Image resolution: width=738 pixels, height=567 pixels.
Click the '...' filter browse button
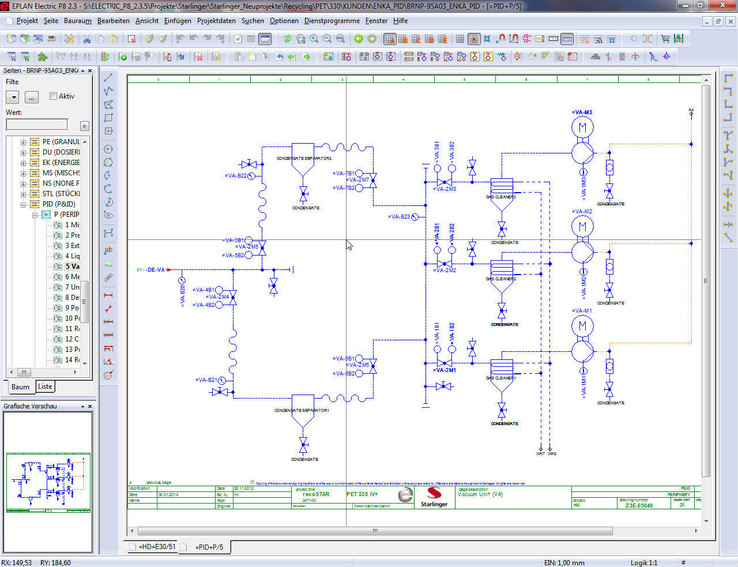32,96
